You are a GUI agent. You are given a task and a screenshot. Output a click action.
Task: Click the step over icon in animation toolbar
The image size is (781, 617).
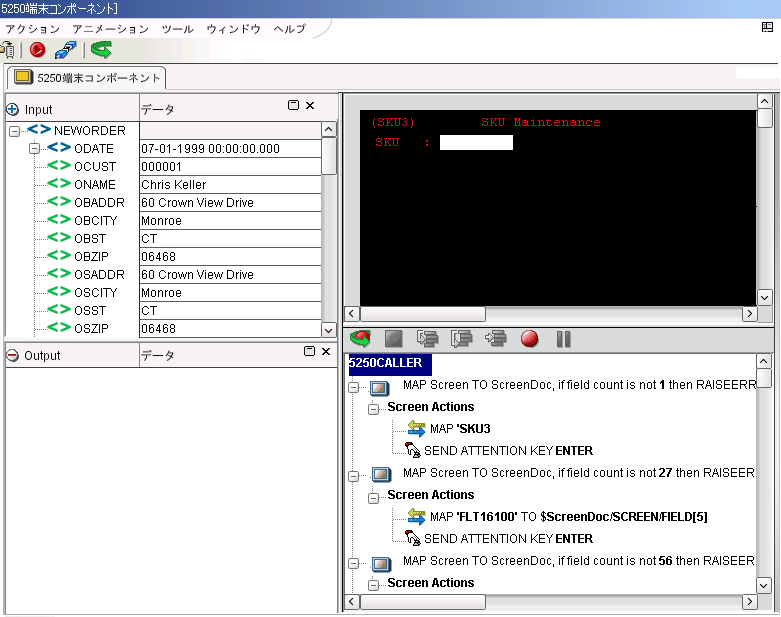pos(461,339)
